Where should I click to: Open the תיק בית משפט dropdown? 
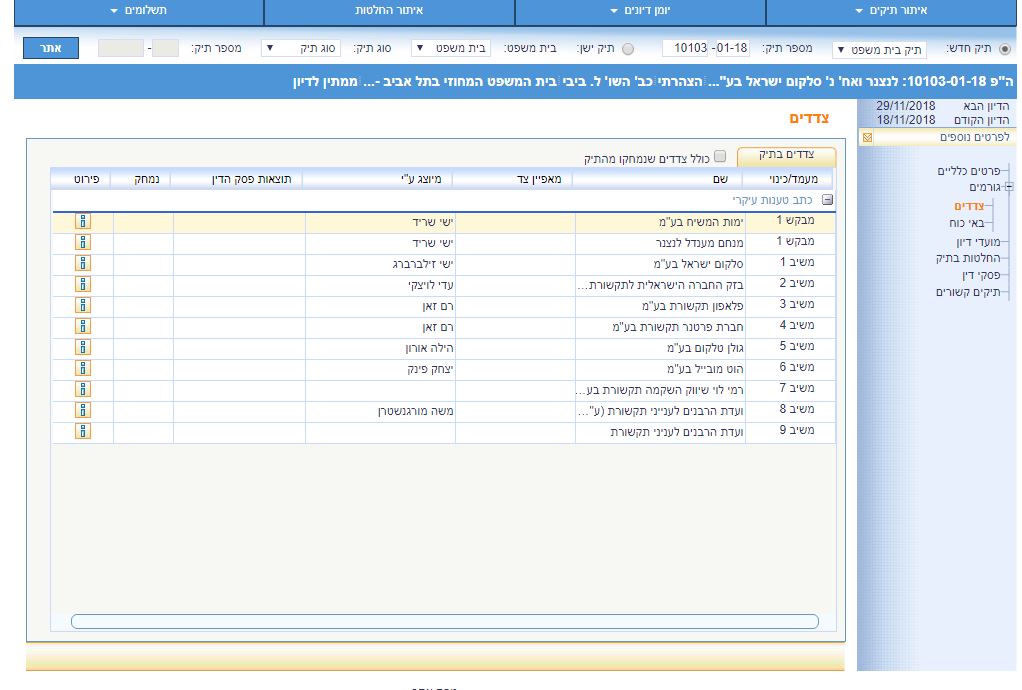pyautogui.click(x=879, y=50)
